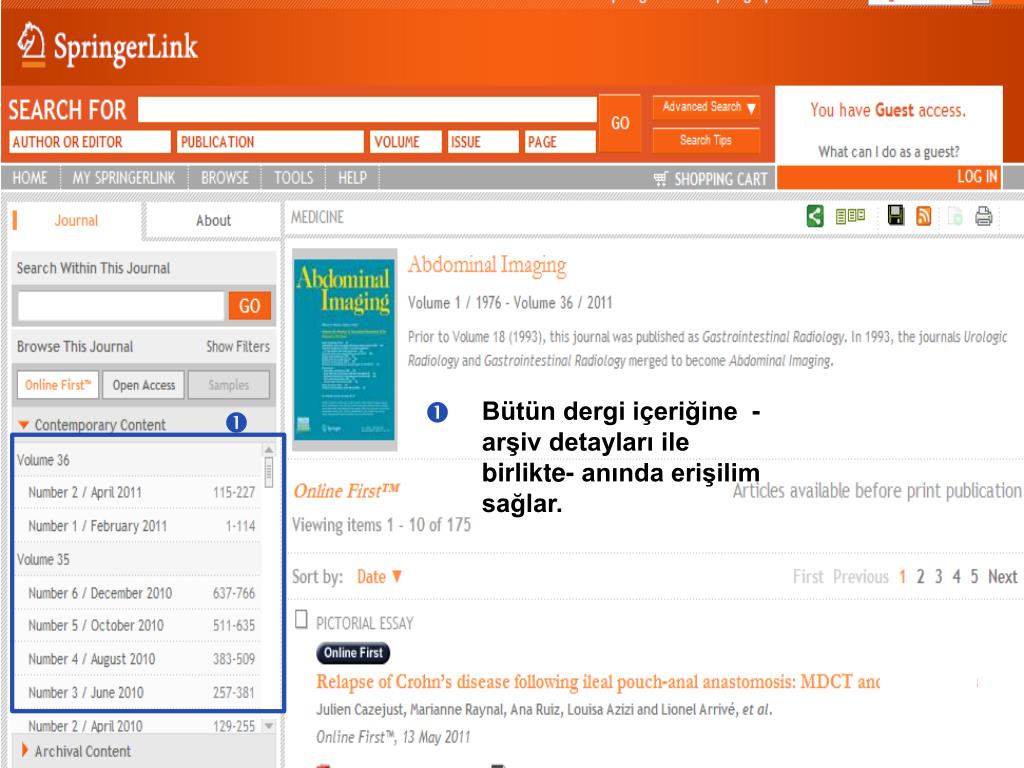Click the AUTHOR OR EDITOR field
The width and height of the screenshot is (1024, 768).
tap(90, 142)
